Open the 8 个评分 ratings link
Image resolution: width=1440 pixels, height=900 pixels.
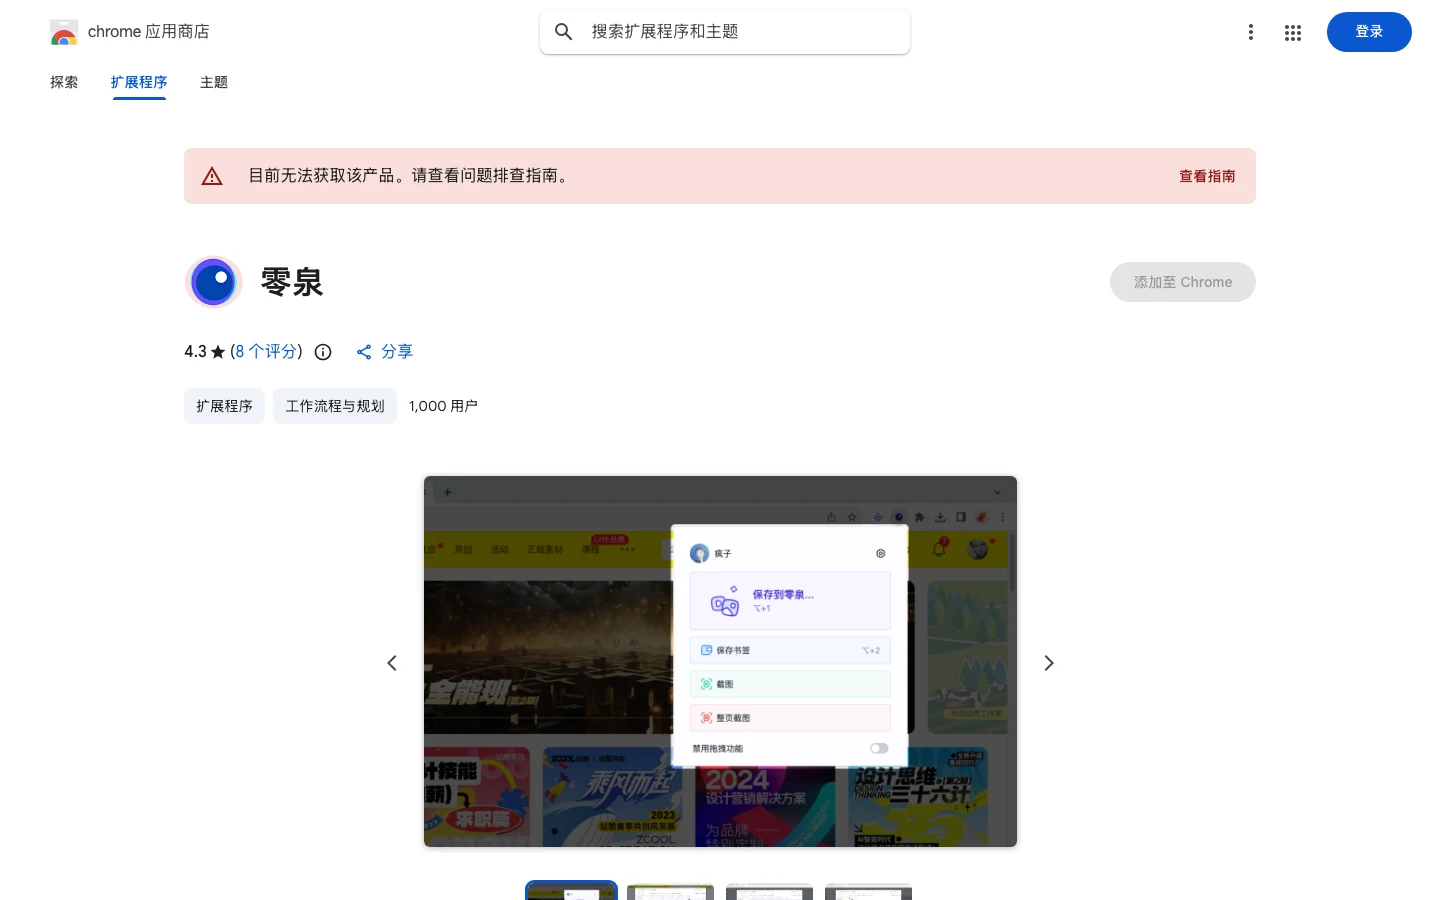coord(266,351)
